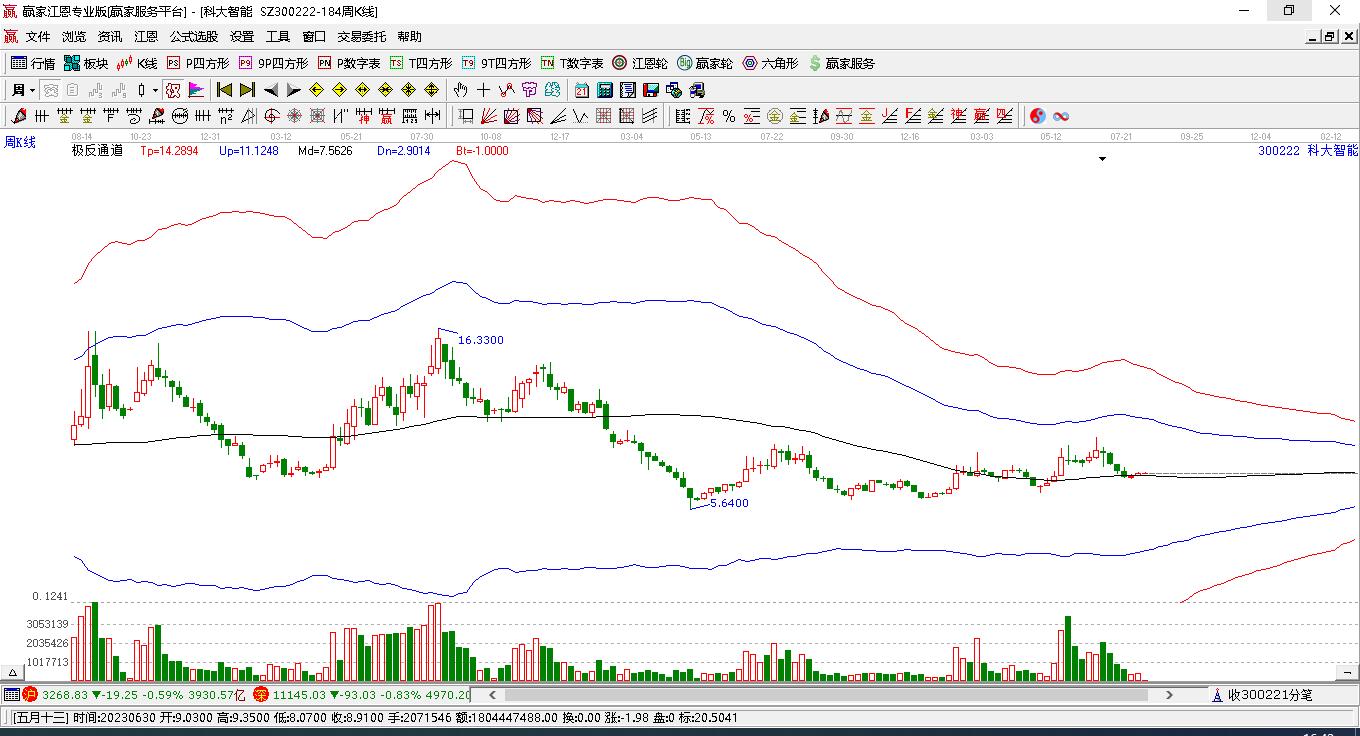The width and height of the screenshot is (1360, 736).
Task: Jump to first bar with skip-to-start arrow
Action: click(225, 90)
